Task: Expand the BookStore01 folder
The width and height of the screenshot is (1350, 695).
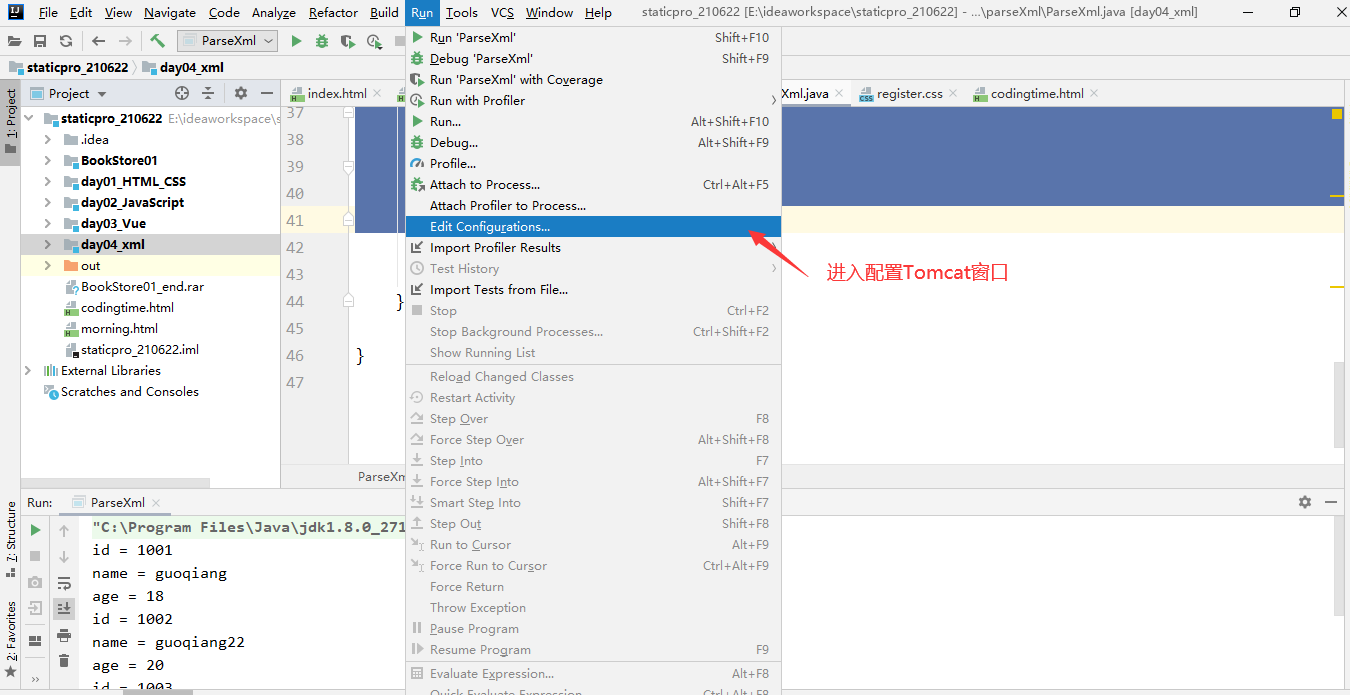Action: 47,160
